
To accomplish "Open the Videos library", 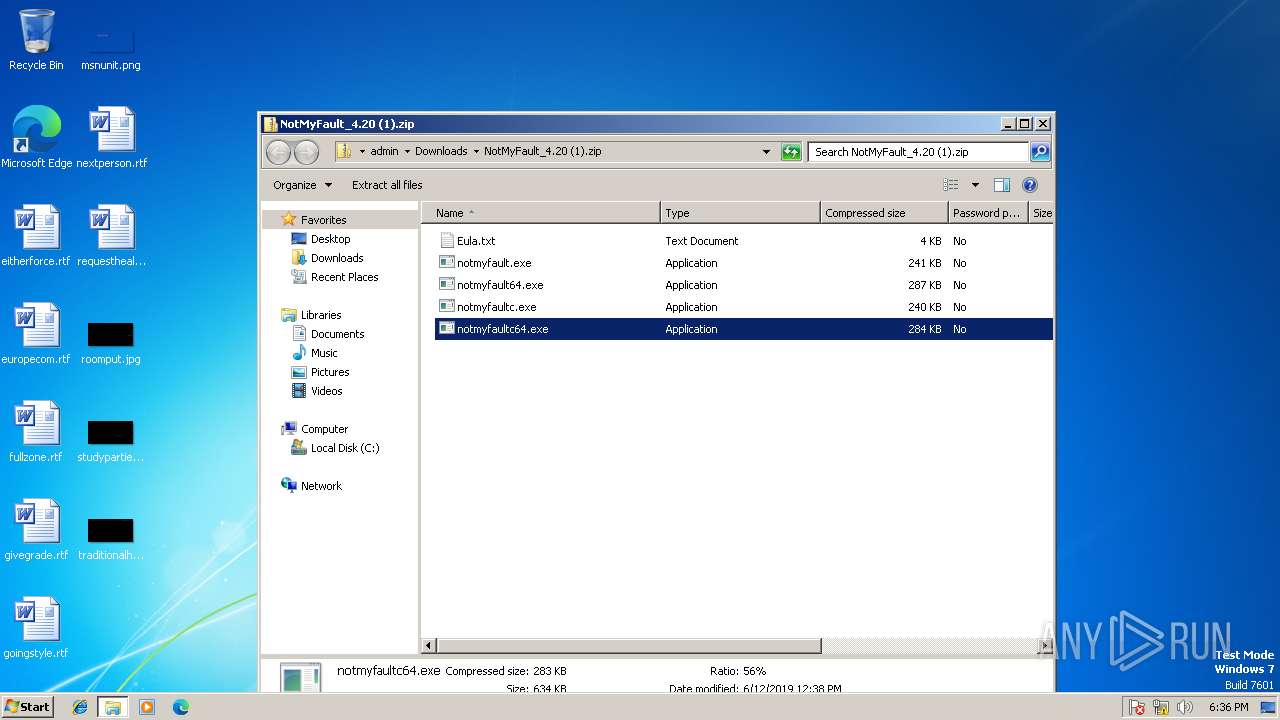I will pos(326,391).
